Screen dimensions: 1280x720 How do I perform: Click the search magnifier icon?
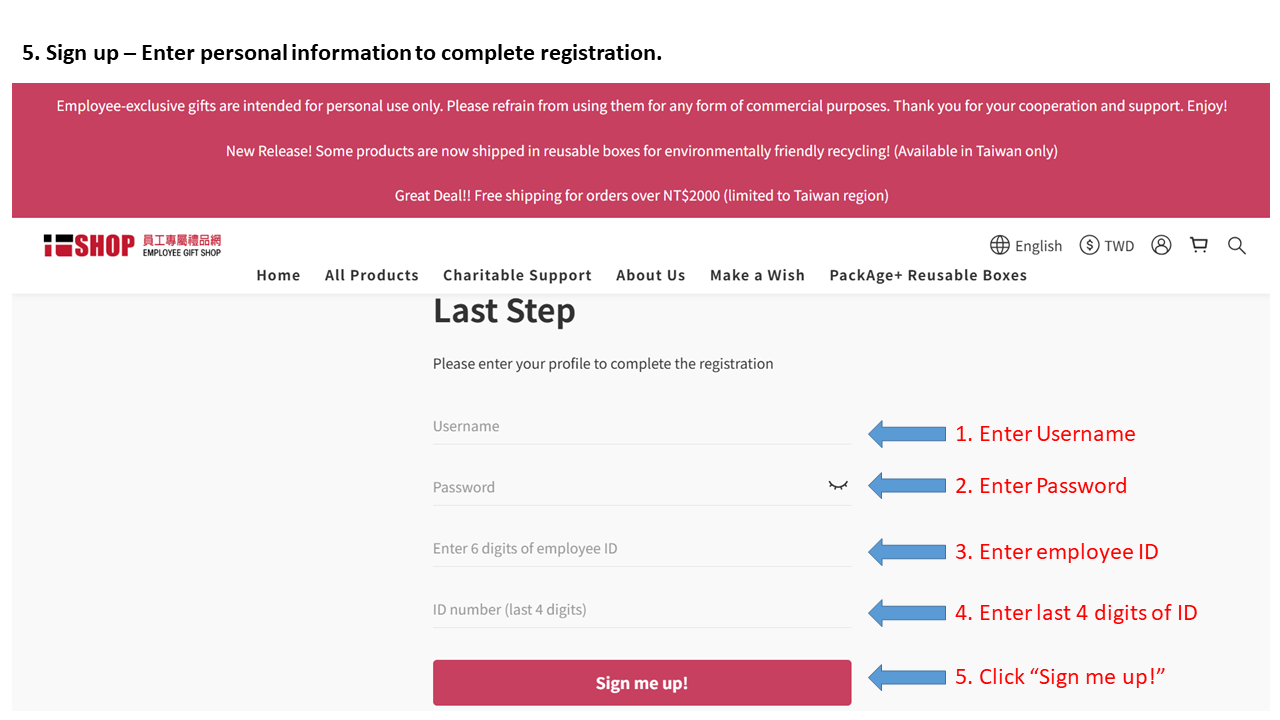coord(1237,245)
